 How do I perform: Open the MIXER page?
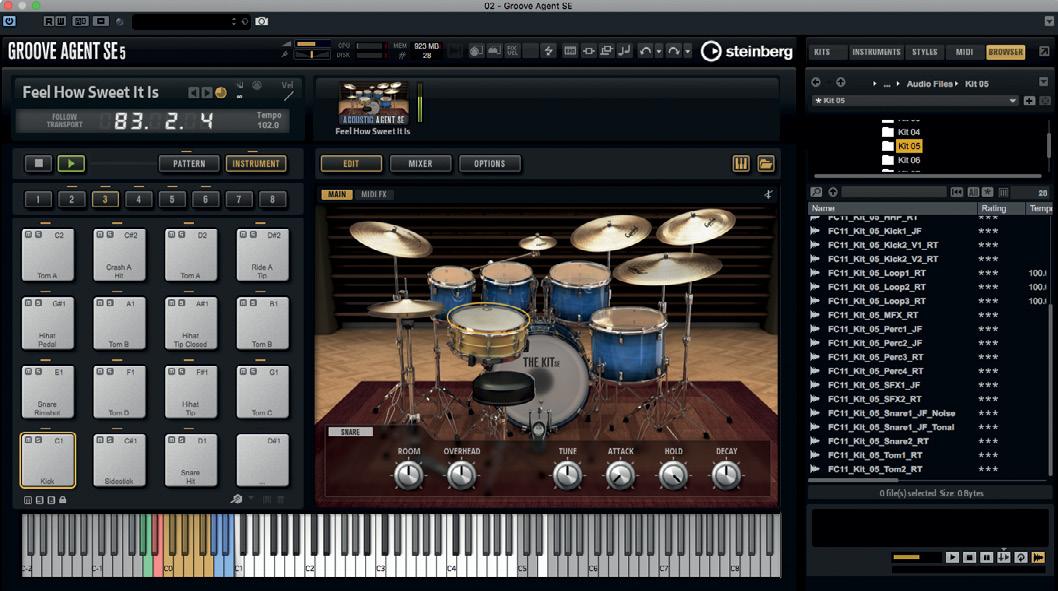[x=420, y=164]
